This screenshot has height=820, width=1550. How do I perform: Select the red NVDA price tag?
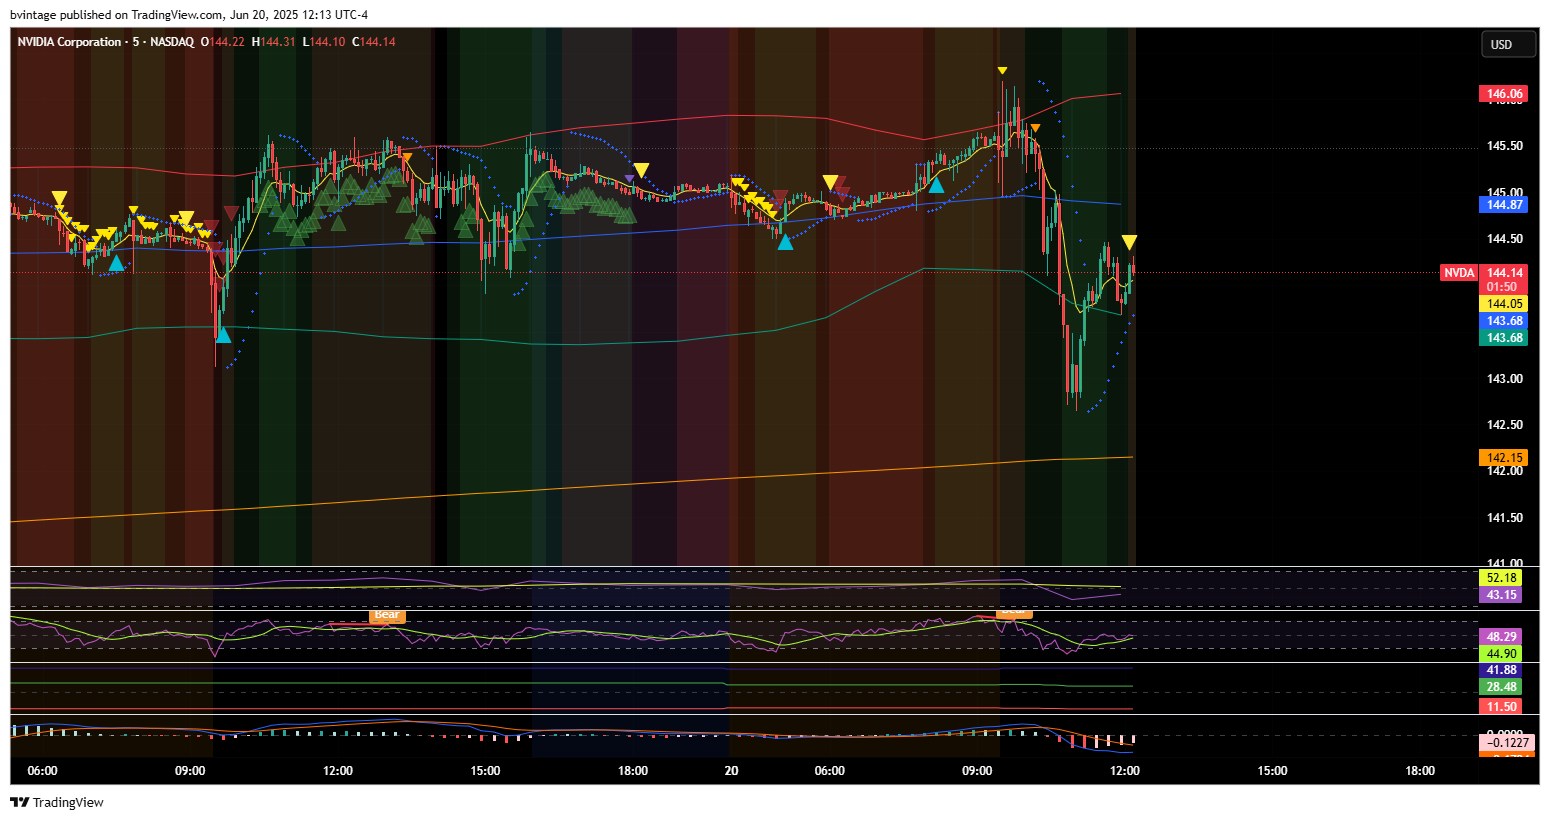[x=1458, y=273]
